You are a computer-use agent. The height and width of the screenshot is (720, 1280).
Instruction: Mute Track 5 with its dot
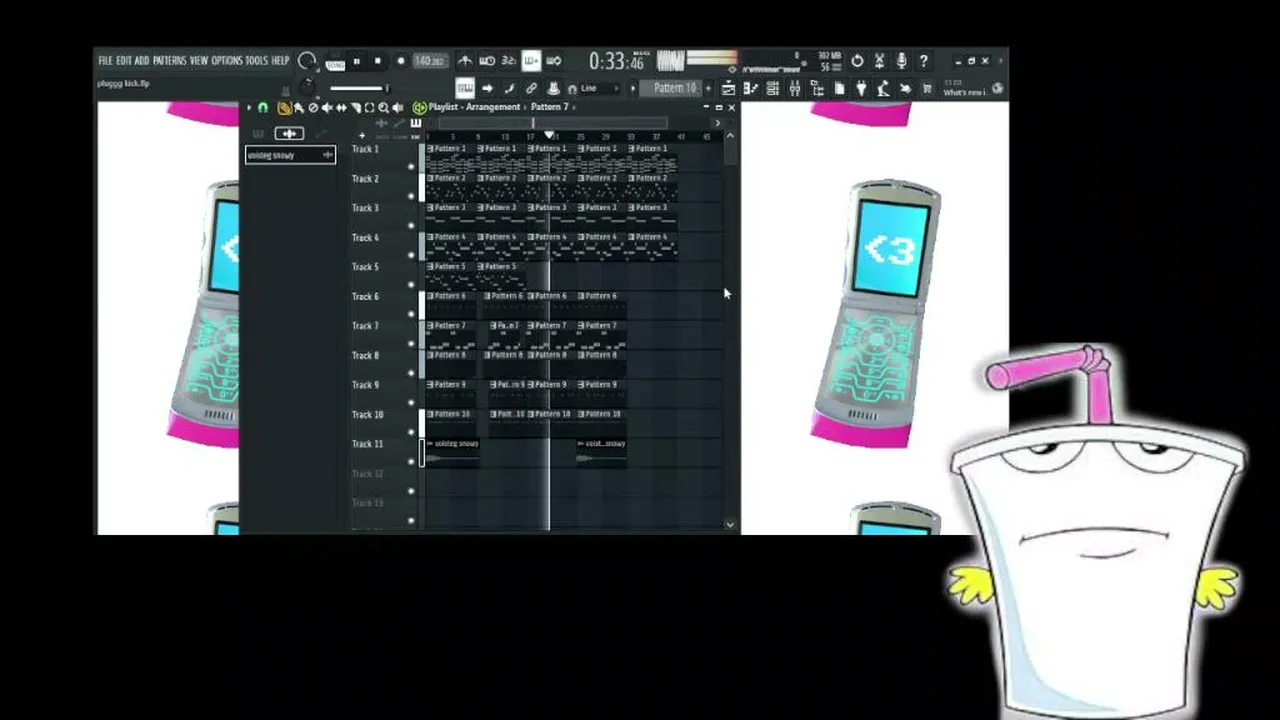point(411,285)
